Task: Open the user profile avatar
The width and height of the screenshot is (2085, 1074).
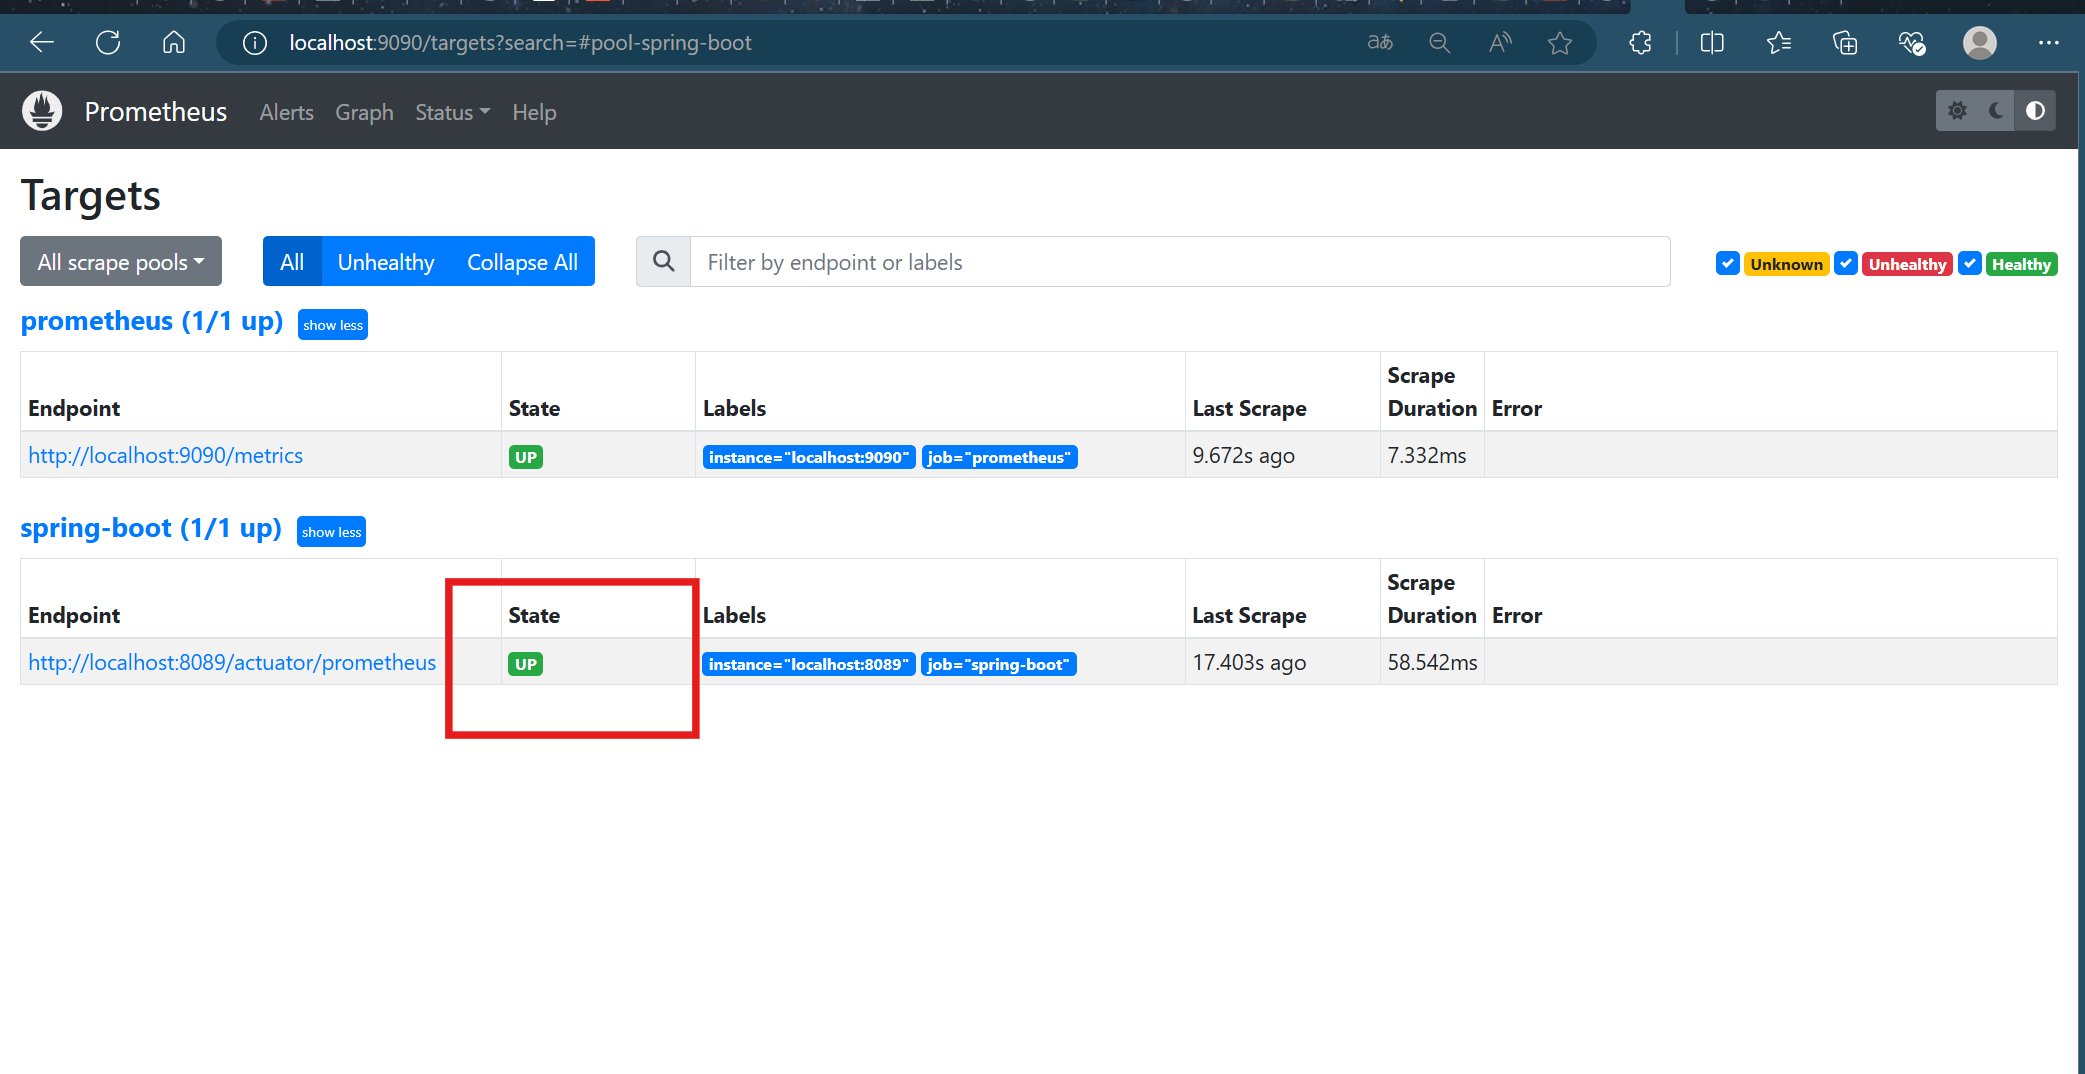Action: [x=1980, y=42]
